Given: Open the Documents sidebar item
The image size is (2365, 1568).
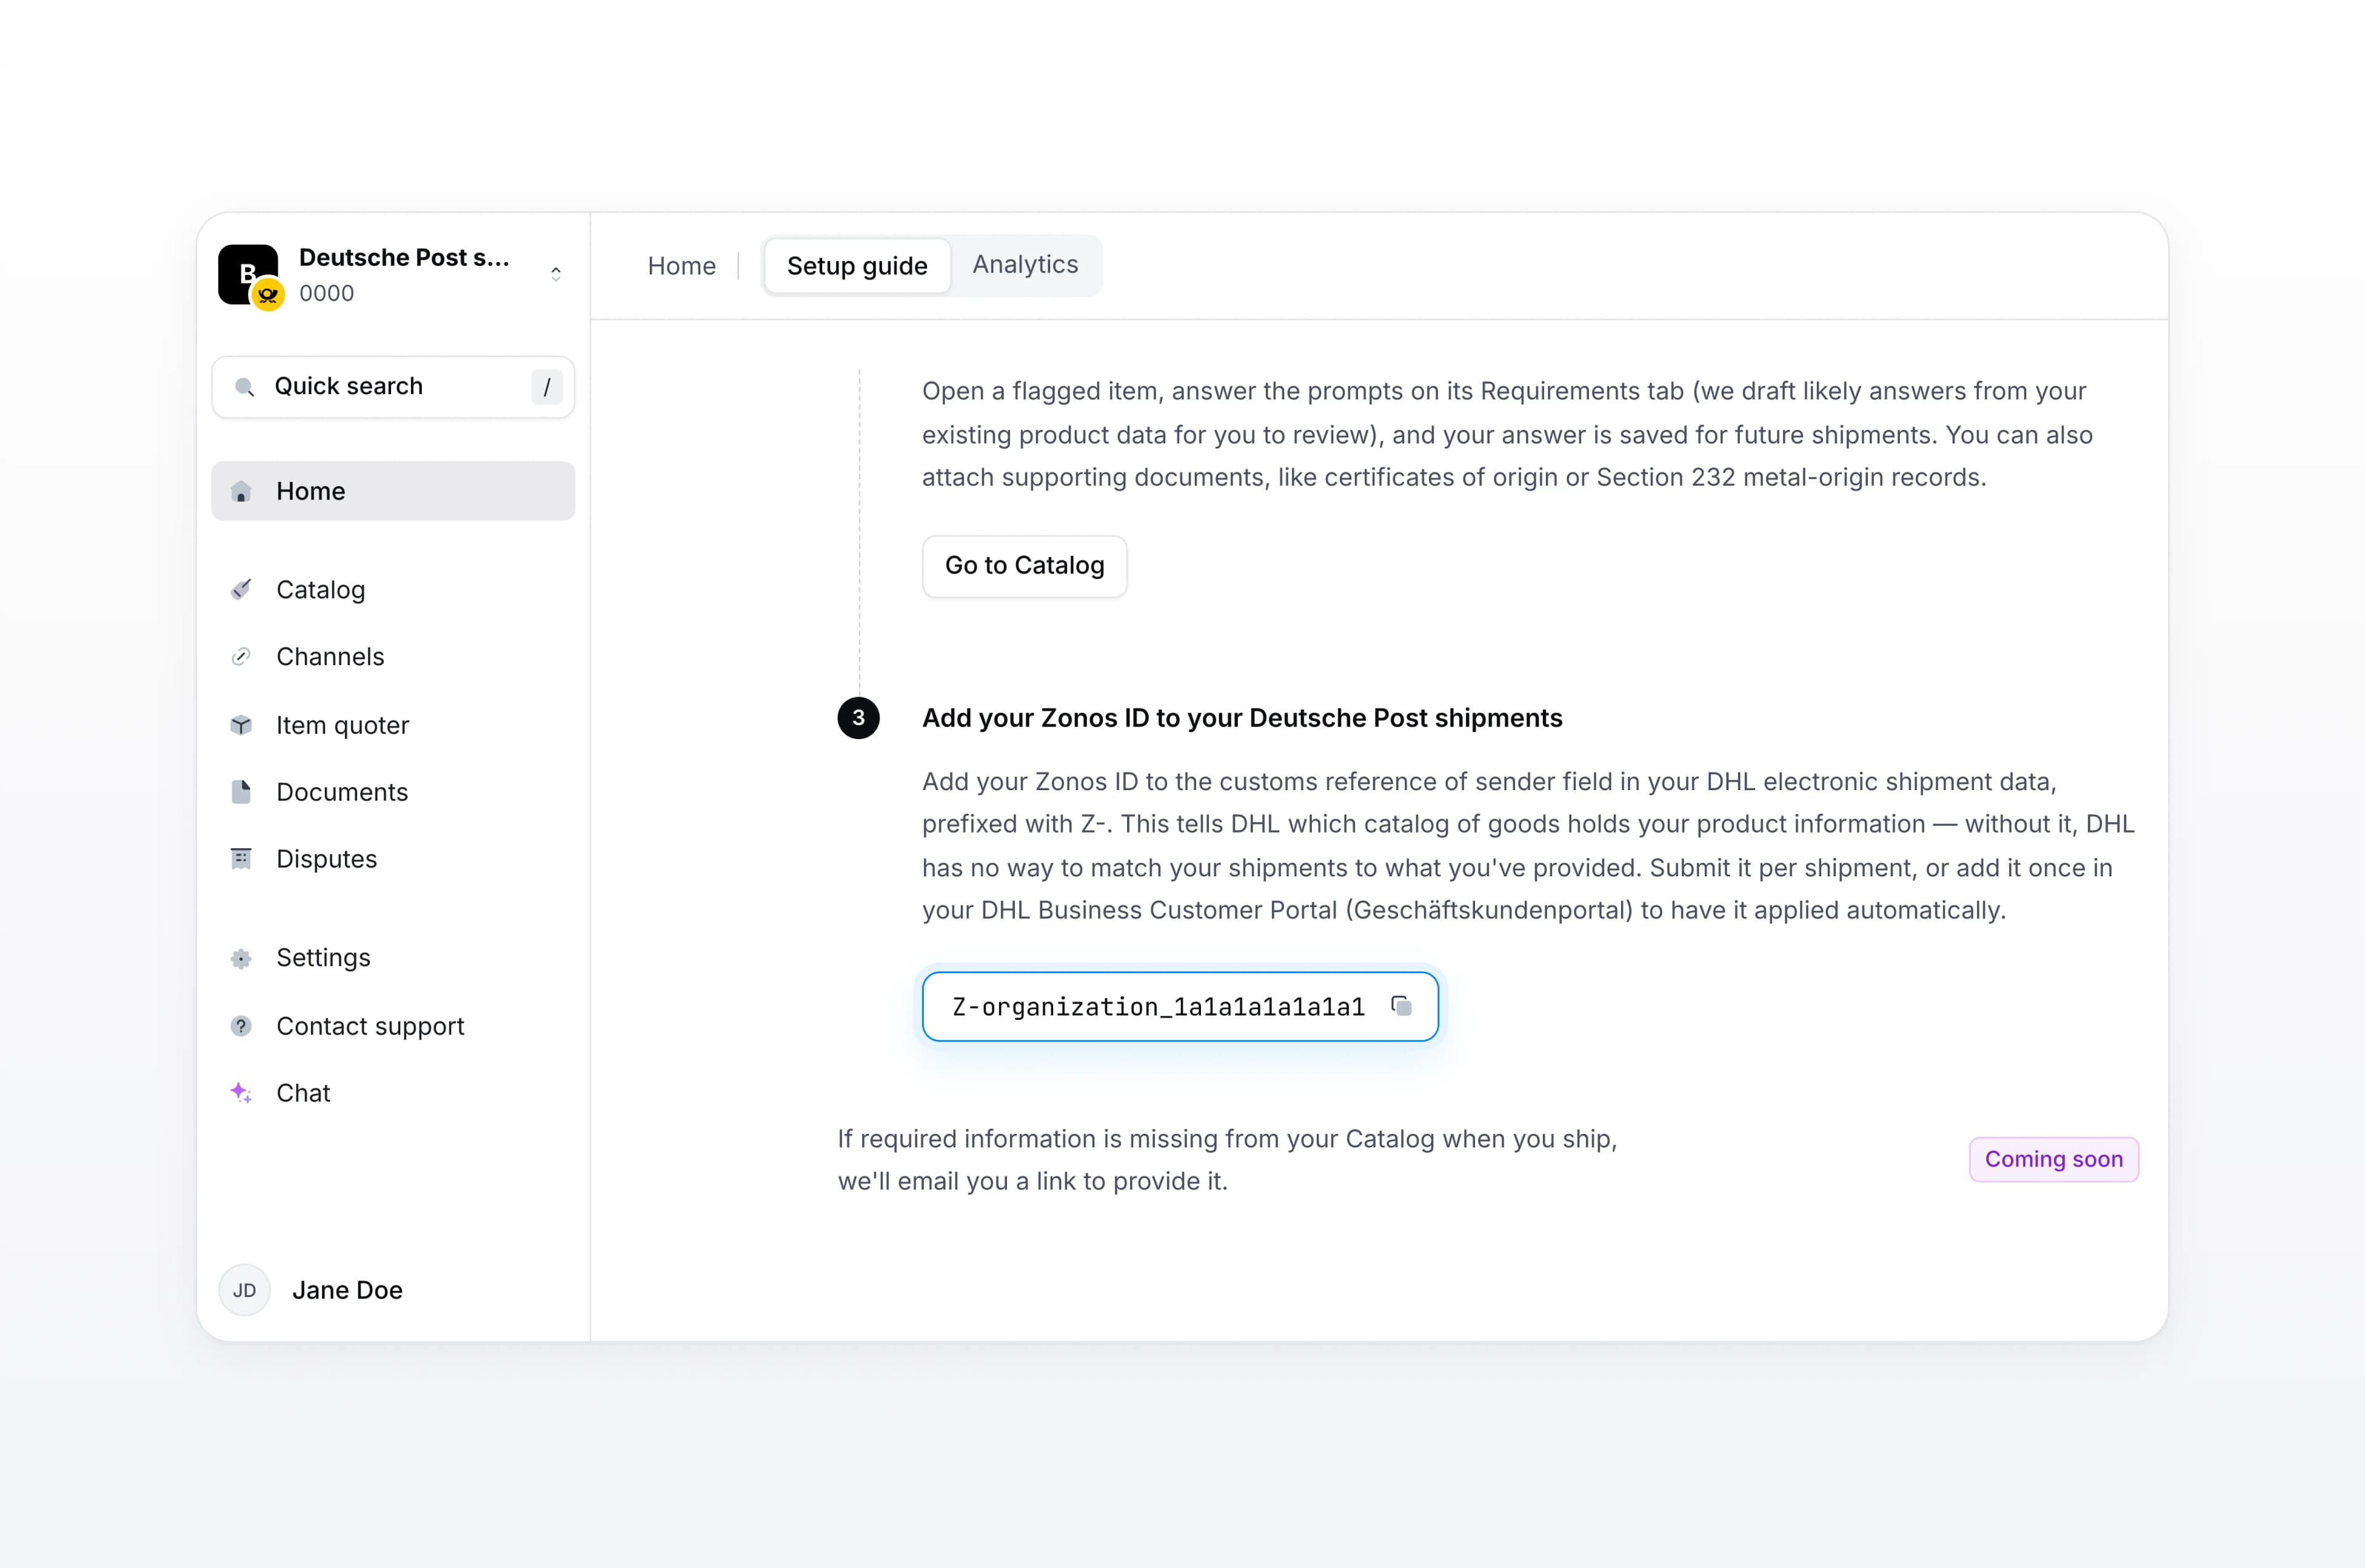Looking at the screenshot, I should 393,792.
